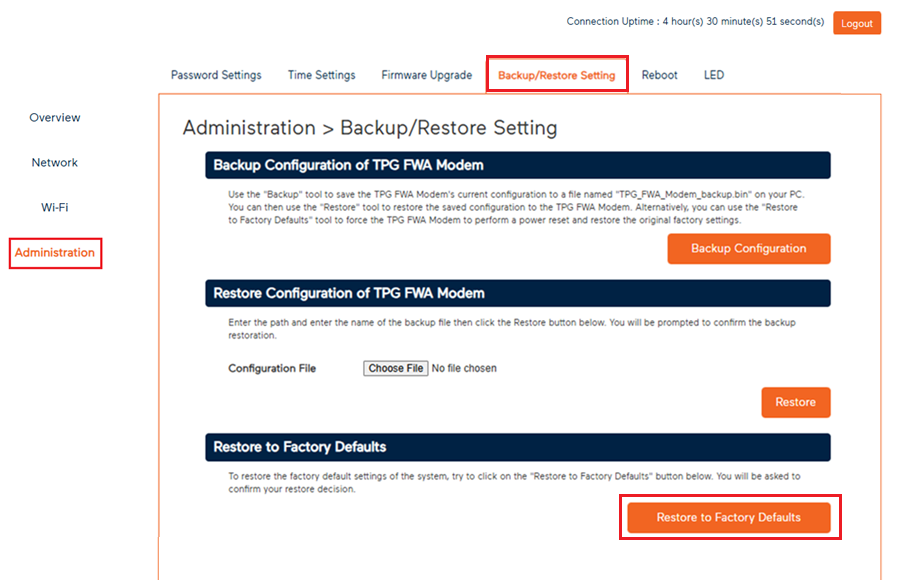
Task: Click the Restore button
Action: 795,402
